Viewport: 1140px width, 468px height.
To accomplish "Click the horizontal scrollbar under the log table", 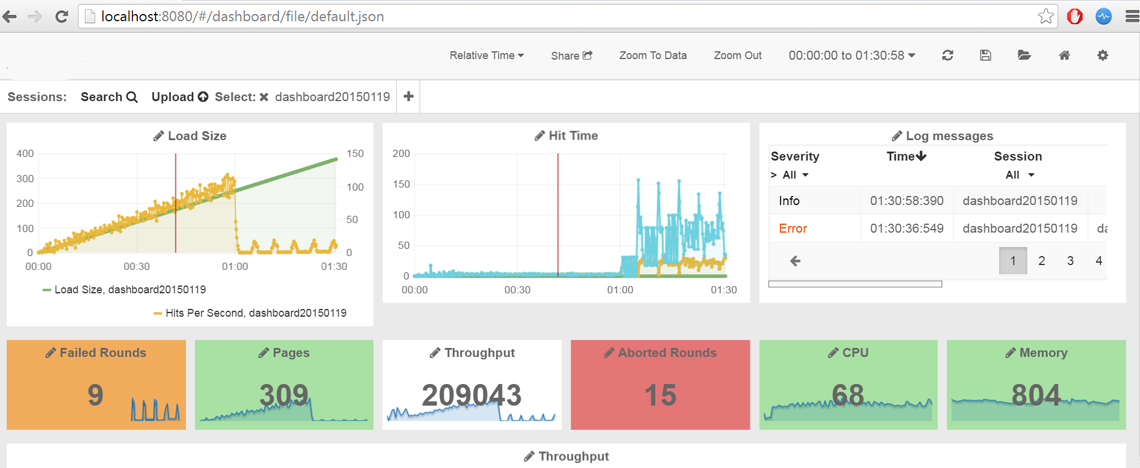I will click(x=855, y=284).
